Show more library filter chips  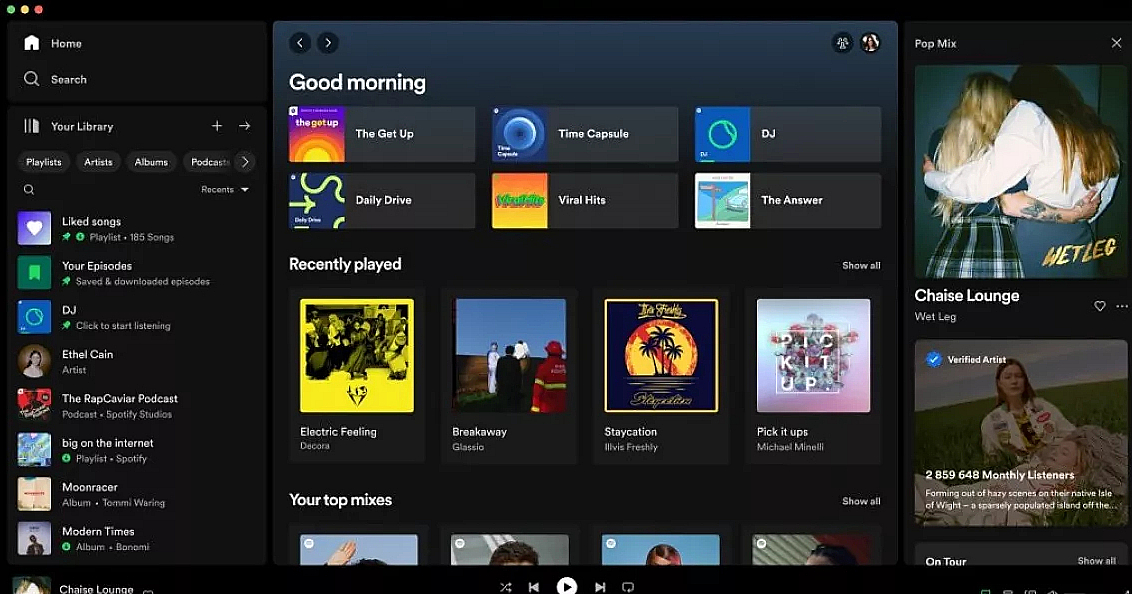[x=245, y=162]
